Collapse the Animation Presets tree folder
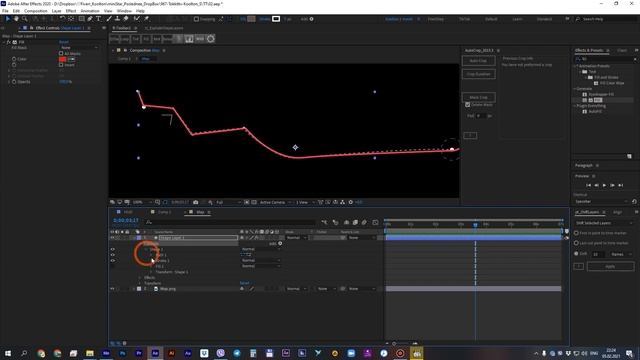 click(x=576, y=66)
